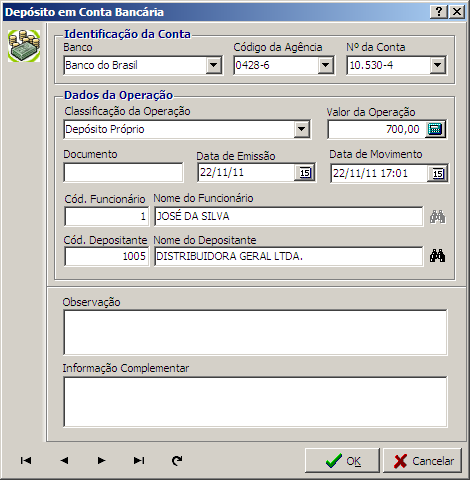
Task: Go to next record arrow
Action: 101,460
